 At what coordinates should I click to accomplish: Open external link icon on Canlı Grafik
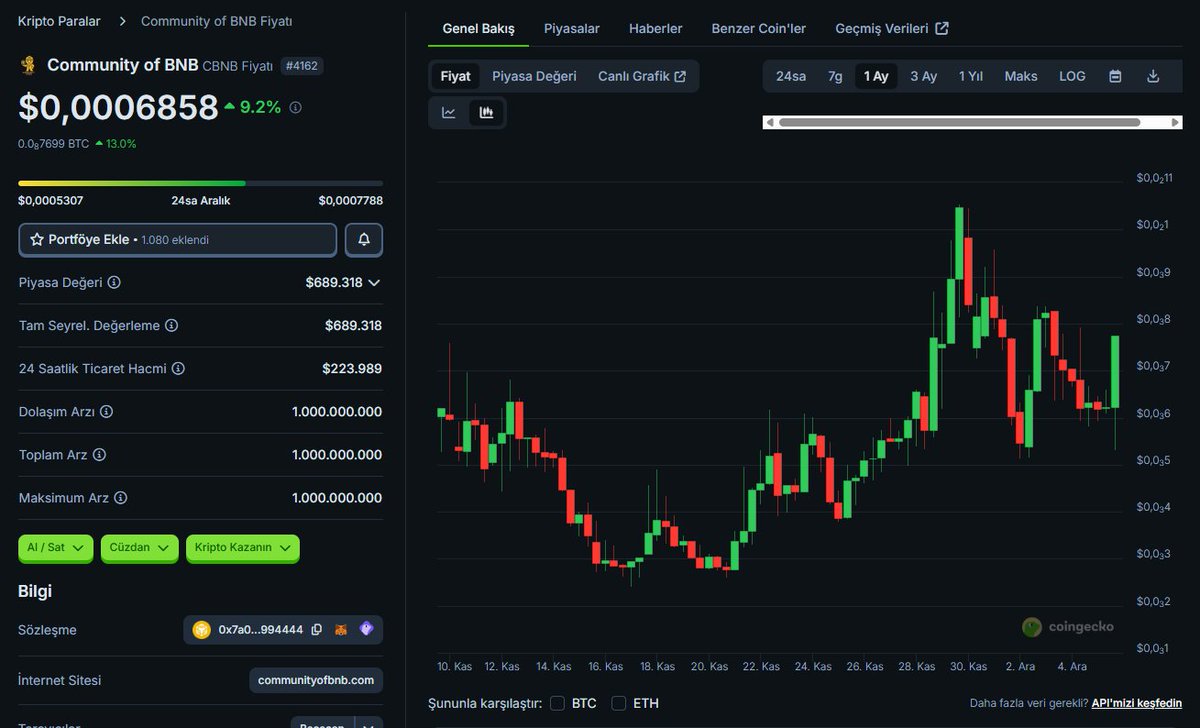pyautogui.click(x=681, y=76)
